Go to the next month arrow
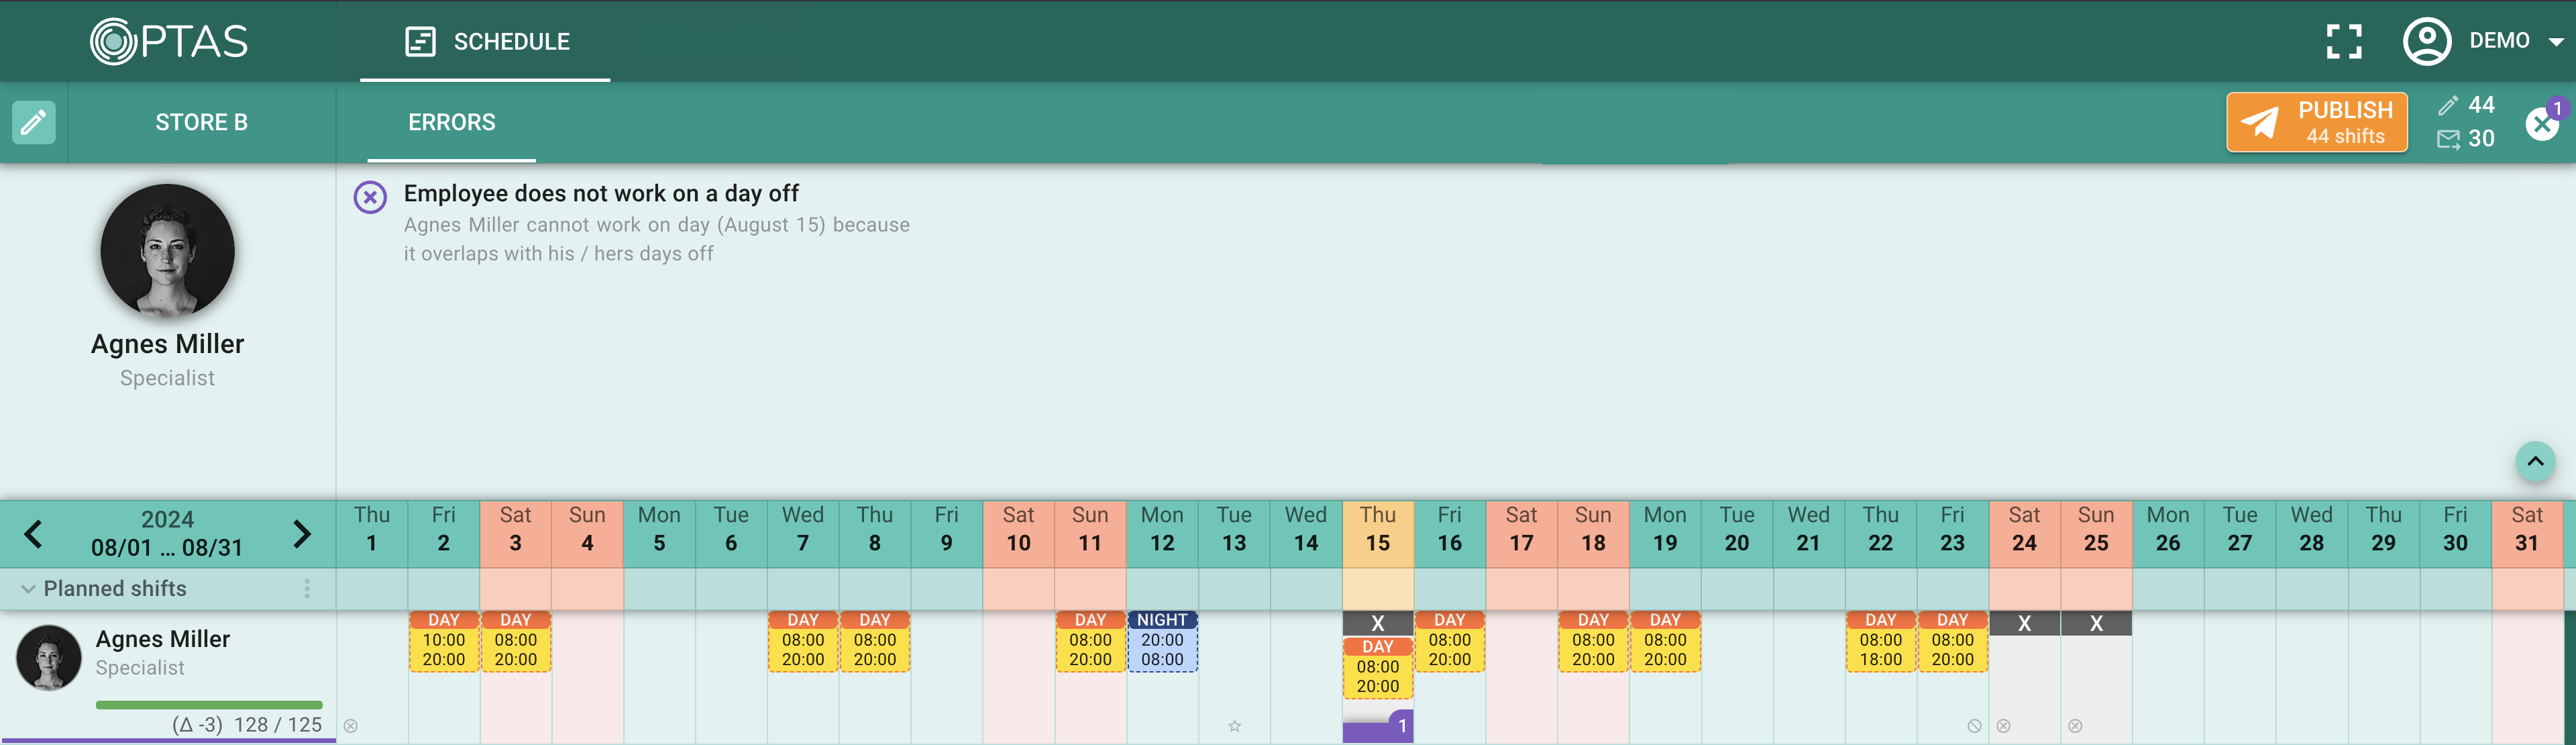The image size is (2576, 745). (x=302, y=534)
